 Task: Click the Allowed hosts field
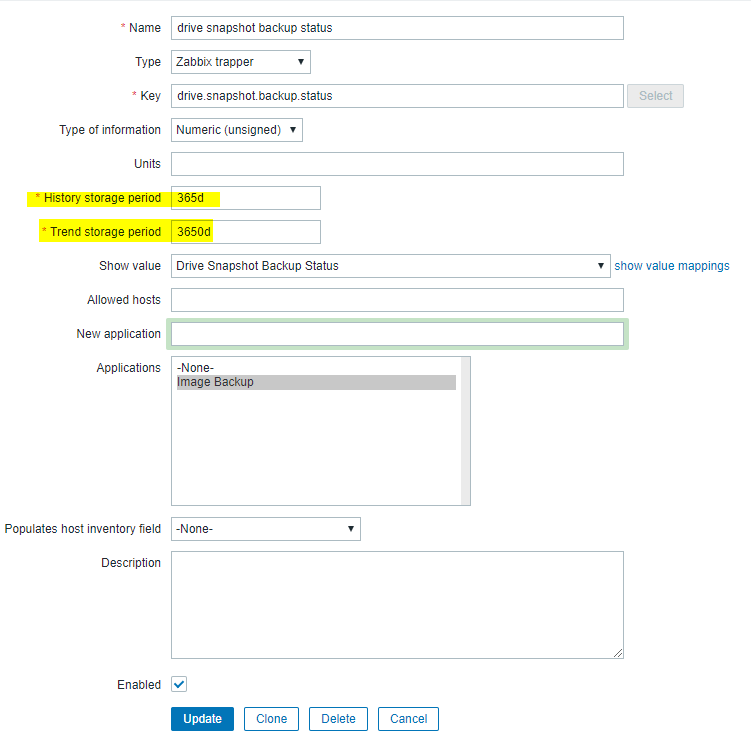[397, 300]
